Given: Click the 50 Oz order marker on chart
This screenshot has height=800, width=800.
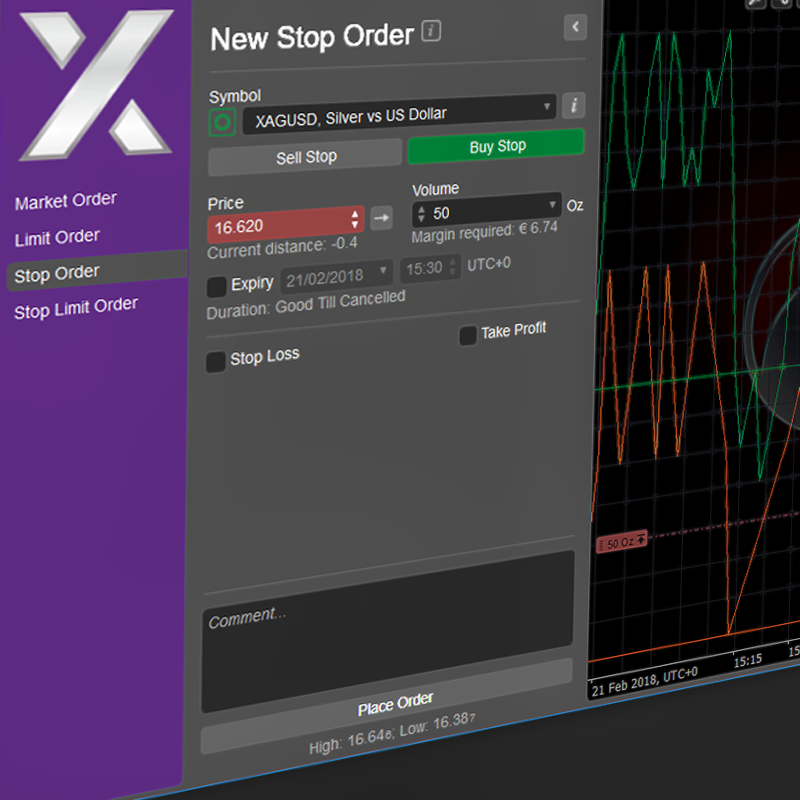Looking at the screenshot, I should (x=622, y=542).
